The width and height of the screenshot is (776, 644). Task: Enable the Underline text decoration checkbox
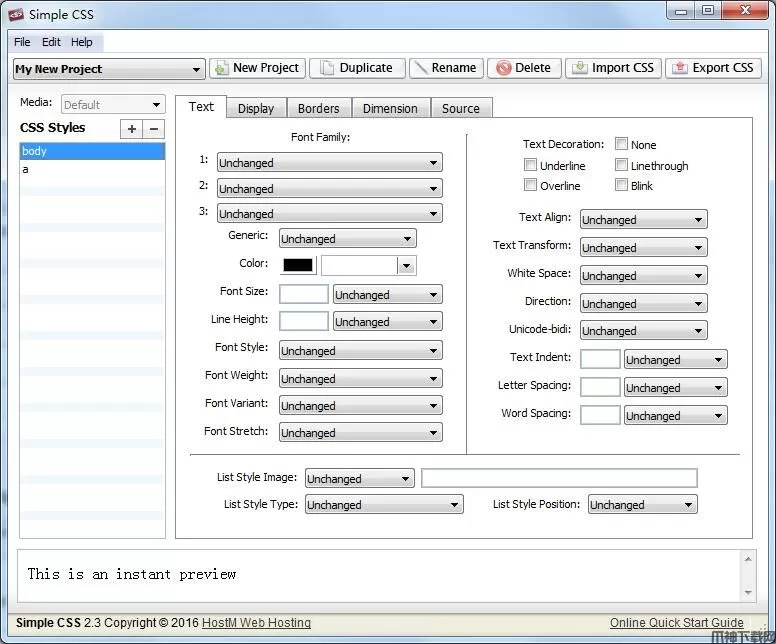pyautogui.click(x=531, y=166)
